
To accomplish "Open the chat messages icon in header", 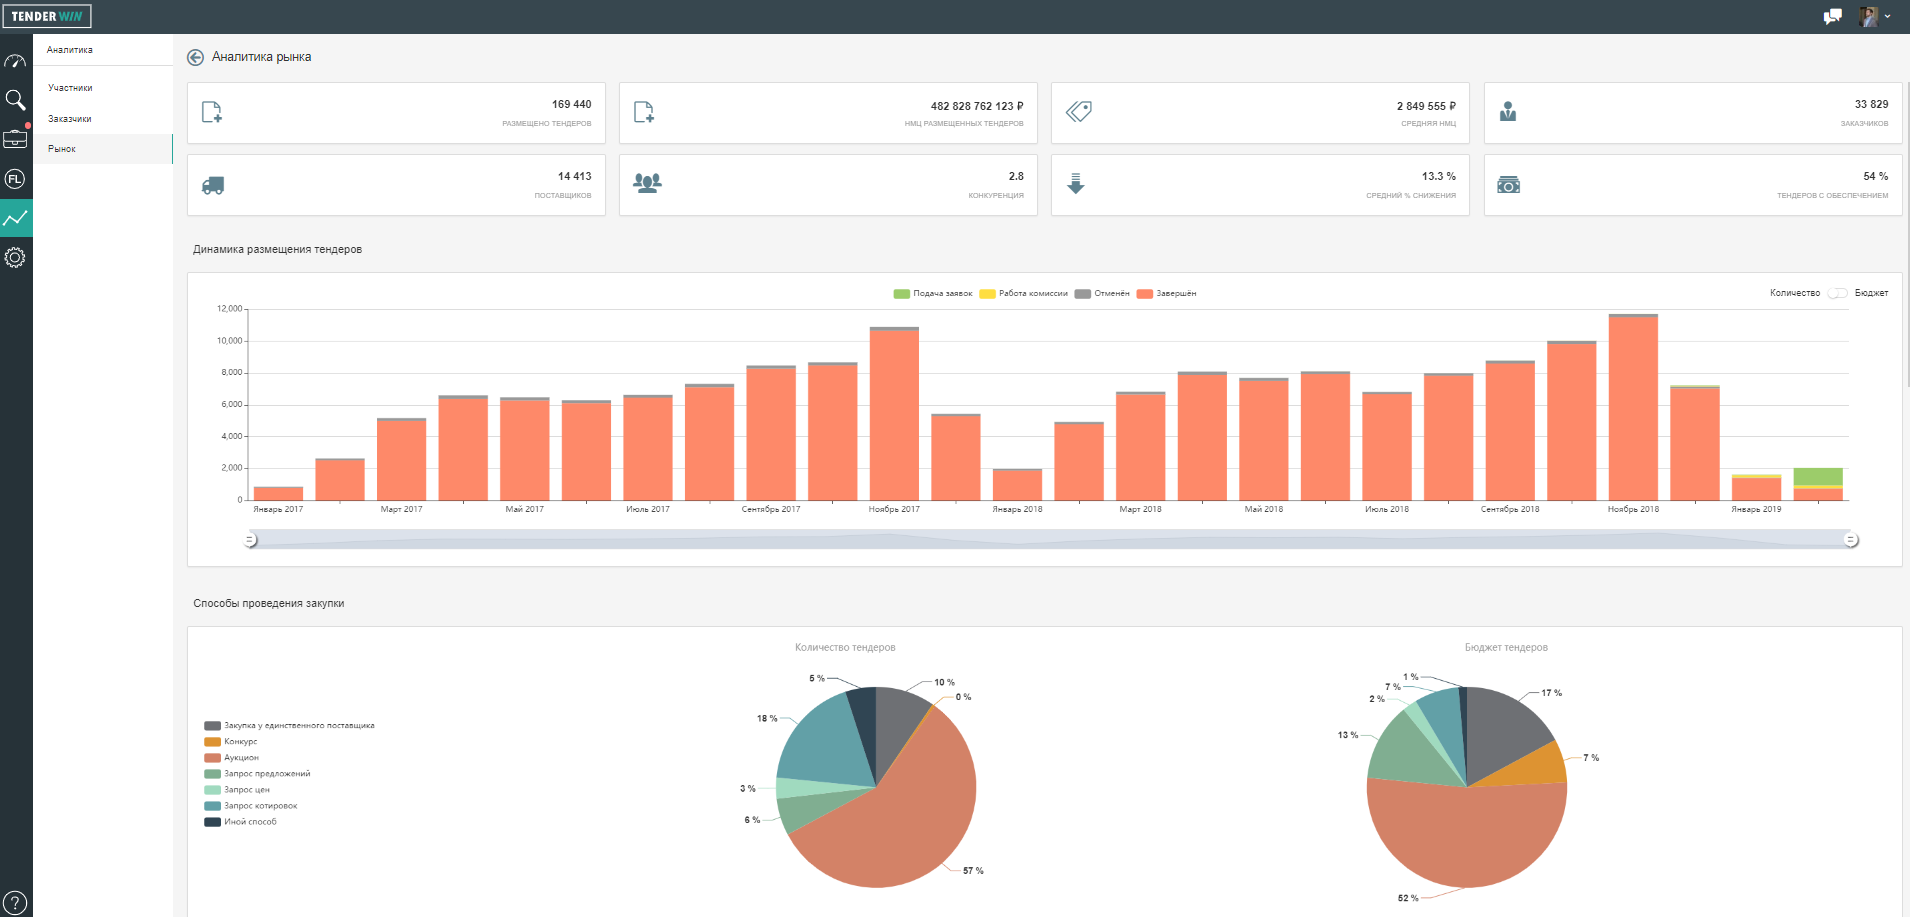I will (x=1832, y=16).
